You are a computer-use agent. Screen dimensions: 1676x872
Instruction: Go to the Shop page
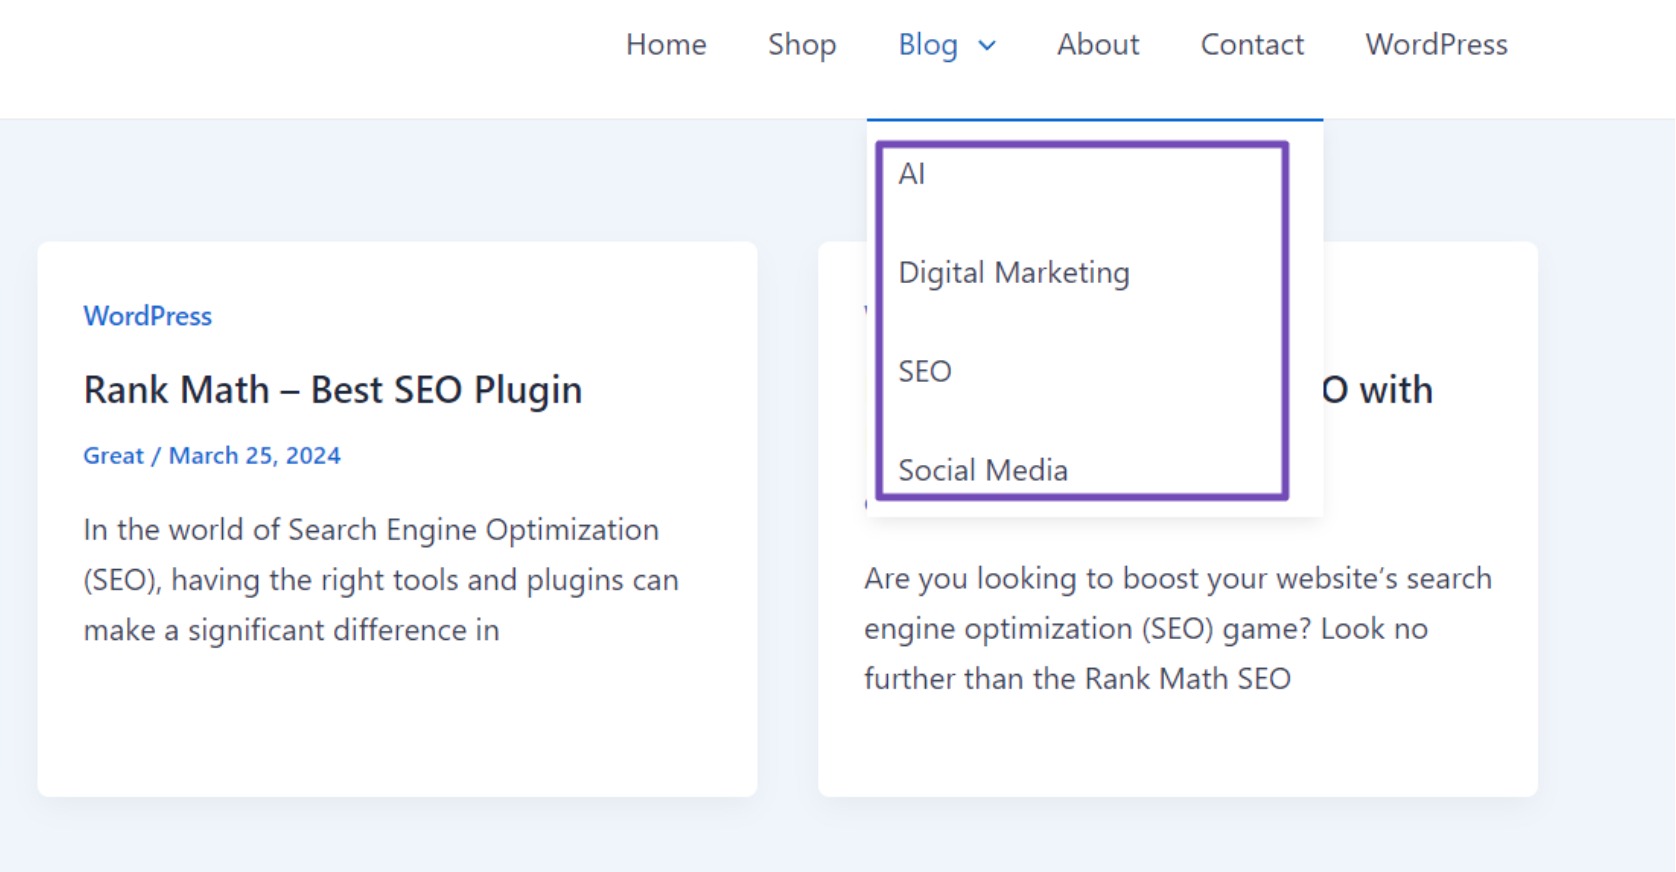(802, 45)
